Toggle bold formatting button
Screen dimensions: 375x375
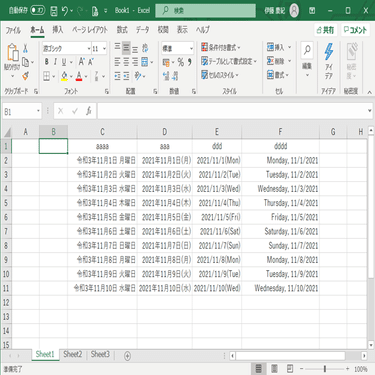47,62
